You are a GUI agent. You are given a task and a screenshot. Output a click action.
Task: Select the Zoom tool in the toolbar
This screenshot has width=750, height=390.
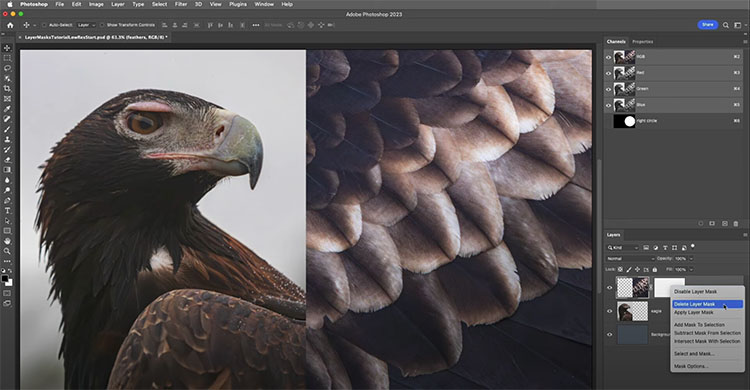point(7,251)
